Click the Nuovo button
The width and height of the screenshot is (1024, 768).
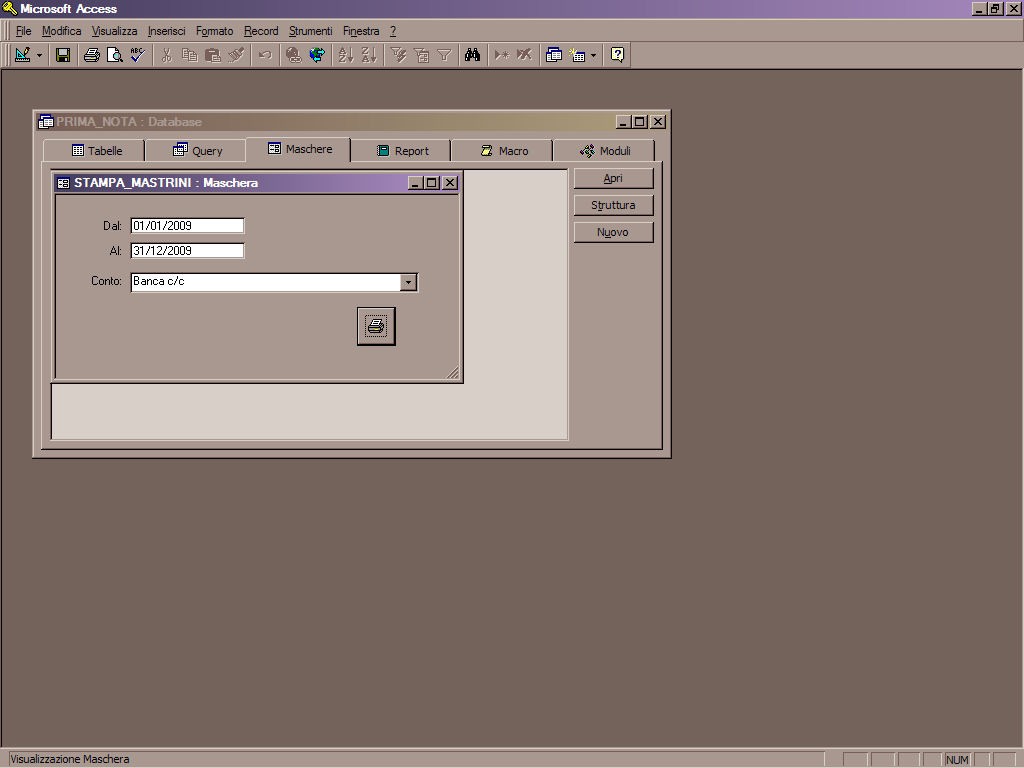click(x=613, y=232)
